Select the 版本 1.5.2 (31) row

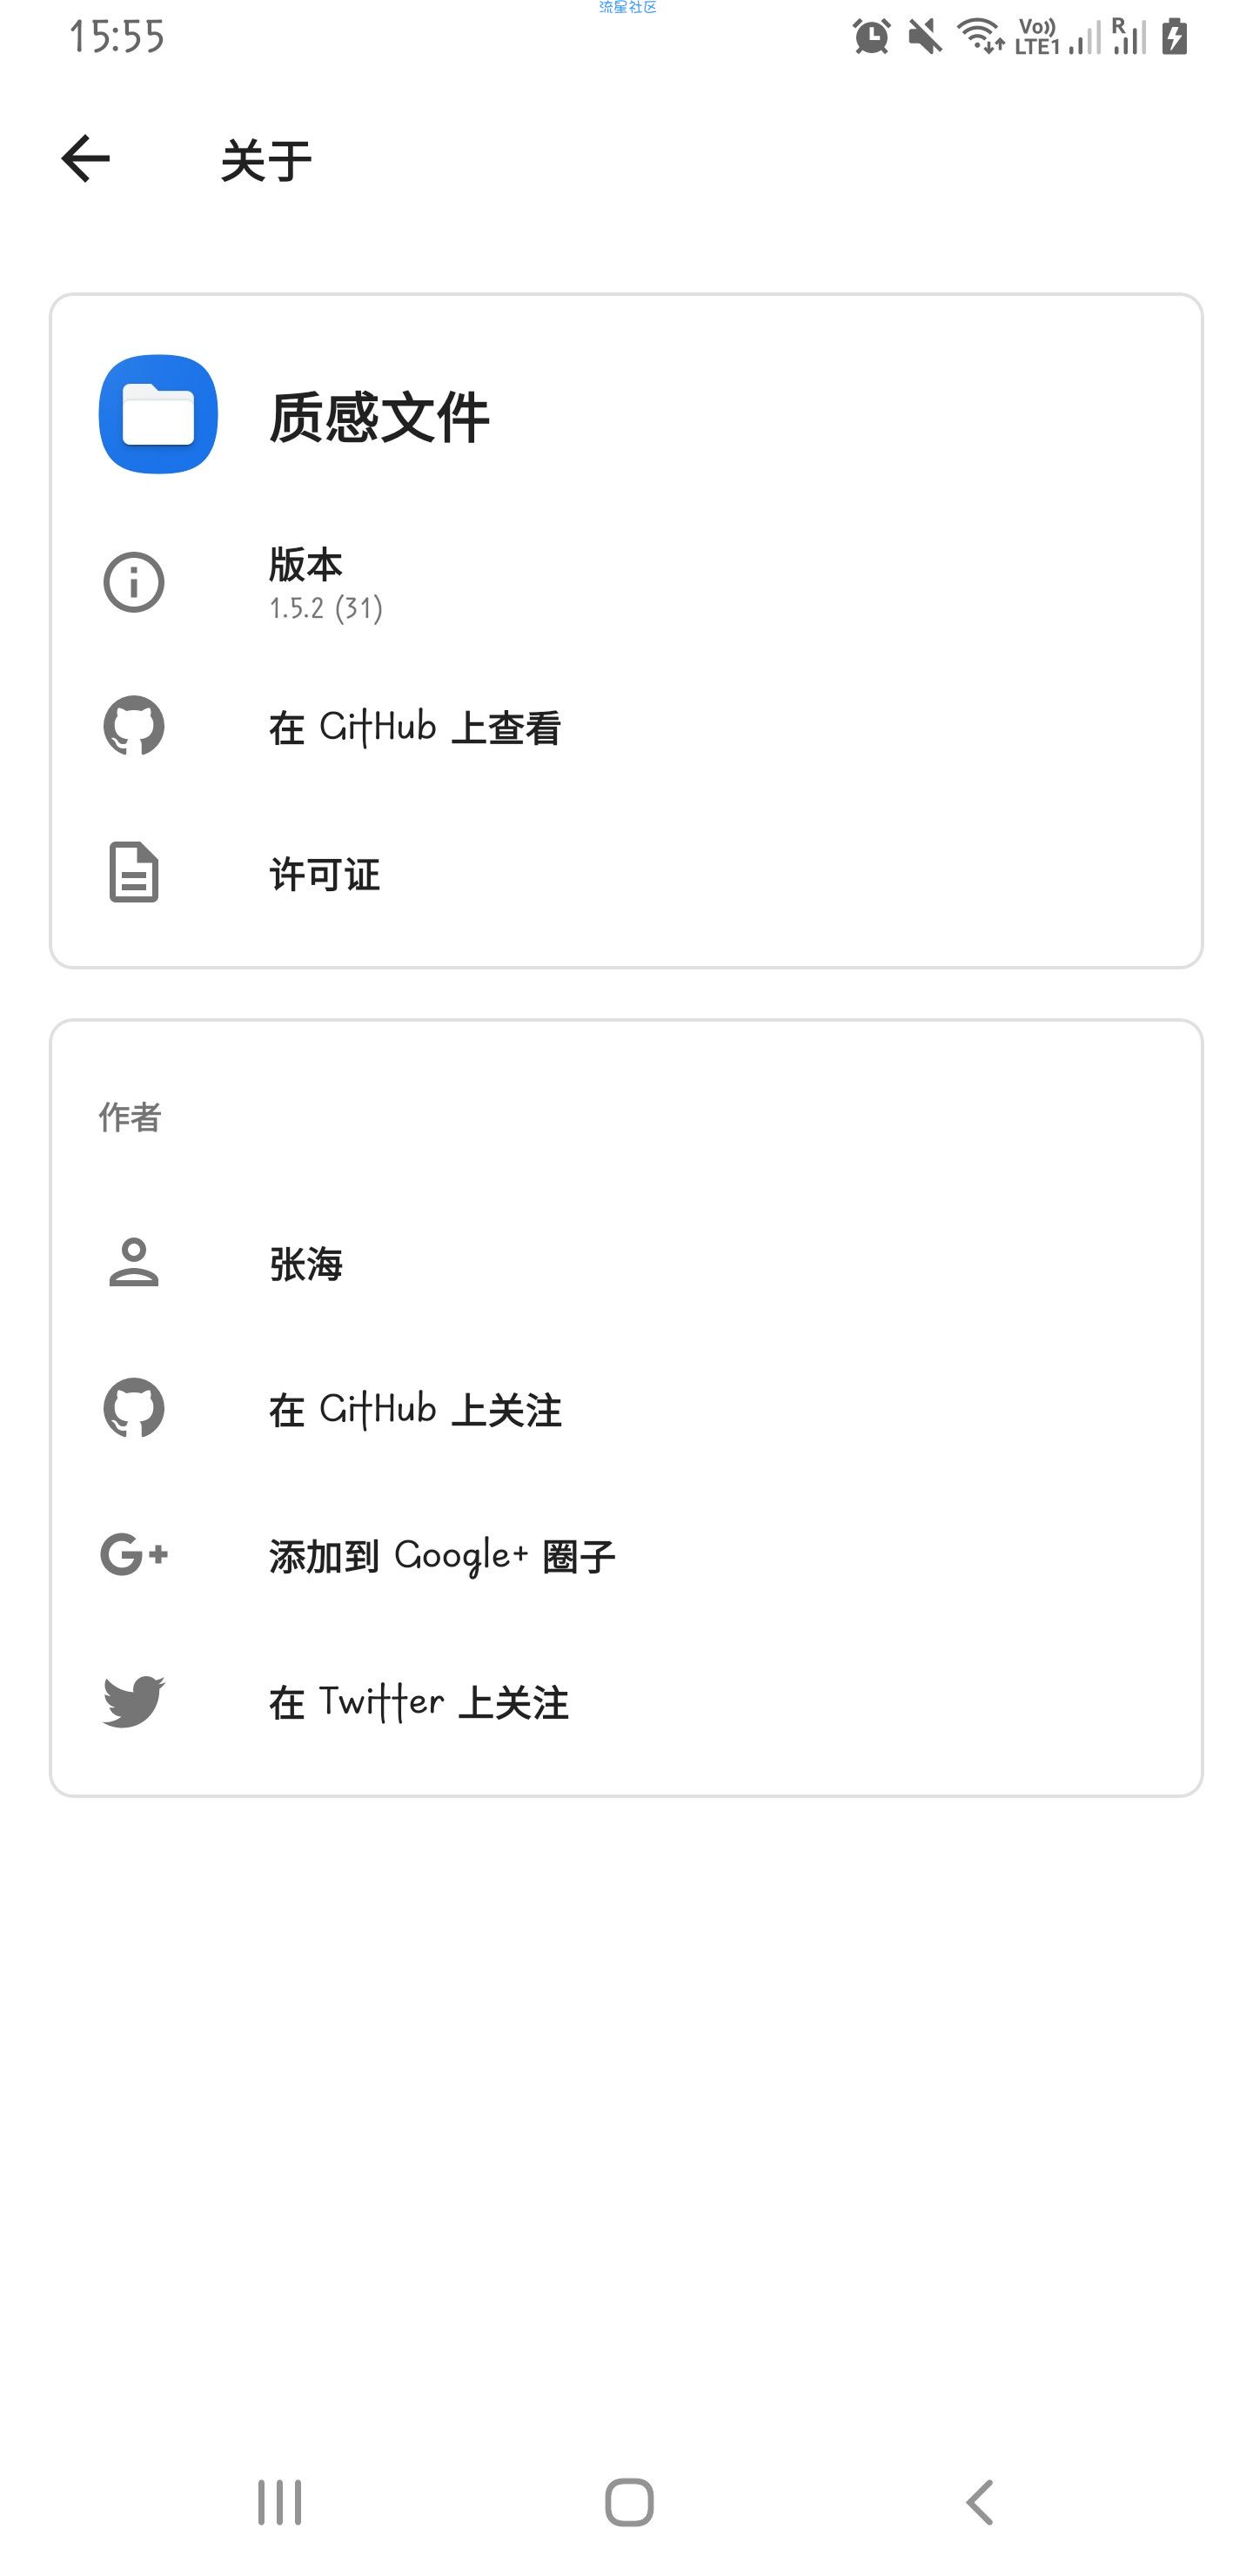click(x=626, y=582)
